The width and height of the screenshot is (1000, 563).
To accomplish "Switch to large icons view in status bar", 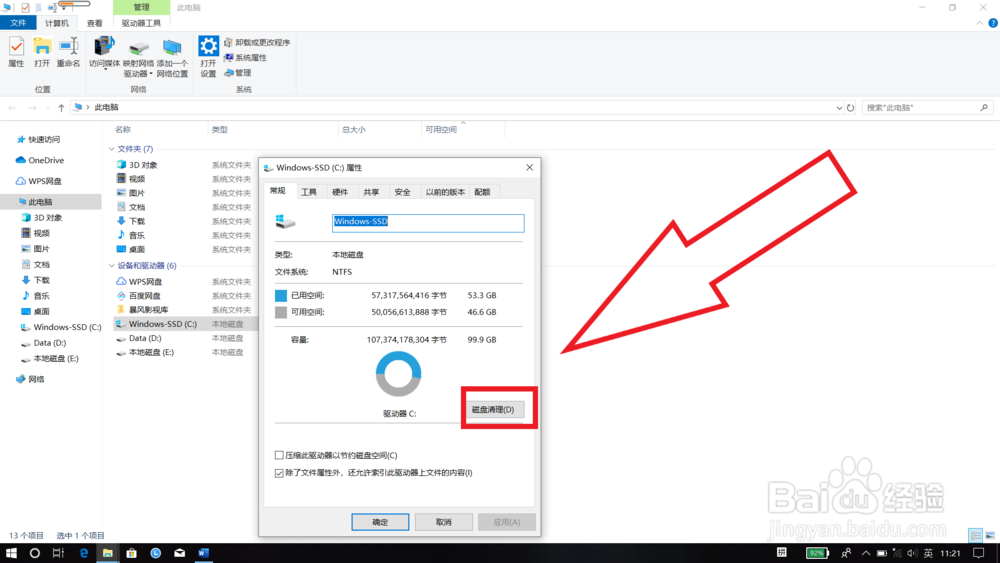I will pyautogui.click(x=990, y=536).
